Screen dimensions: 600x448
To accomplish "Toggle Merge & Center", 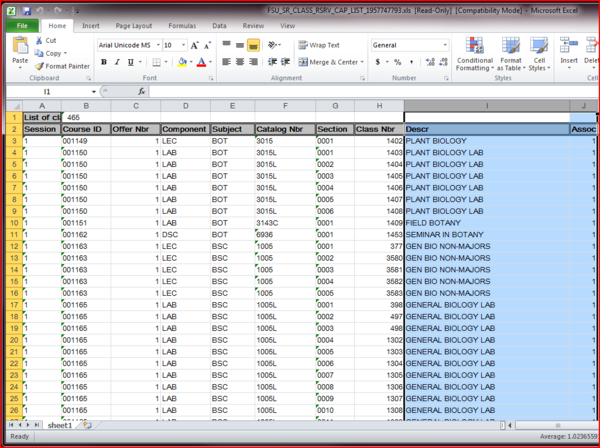I will pyautogui.click(x=328, y=62).
